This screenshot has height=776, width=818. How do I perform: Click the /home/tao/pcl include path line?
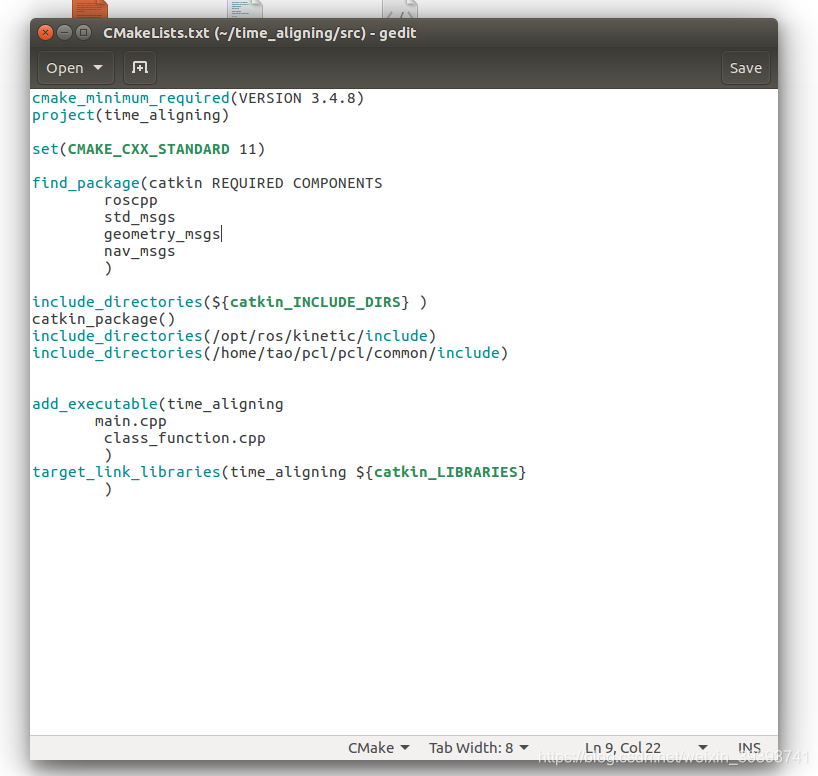[270, 353]
